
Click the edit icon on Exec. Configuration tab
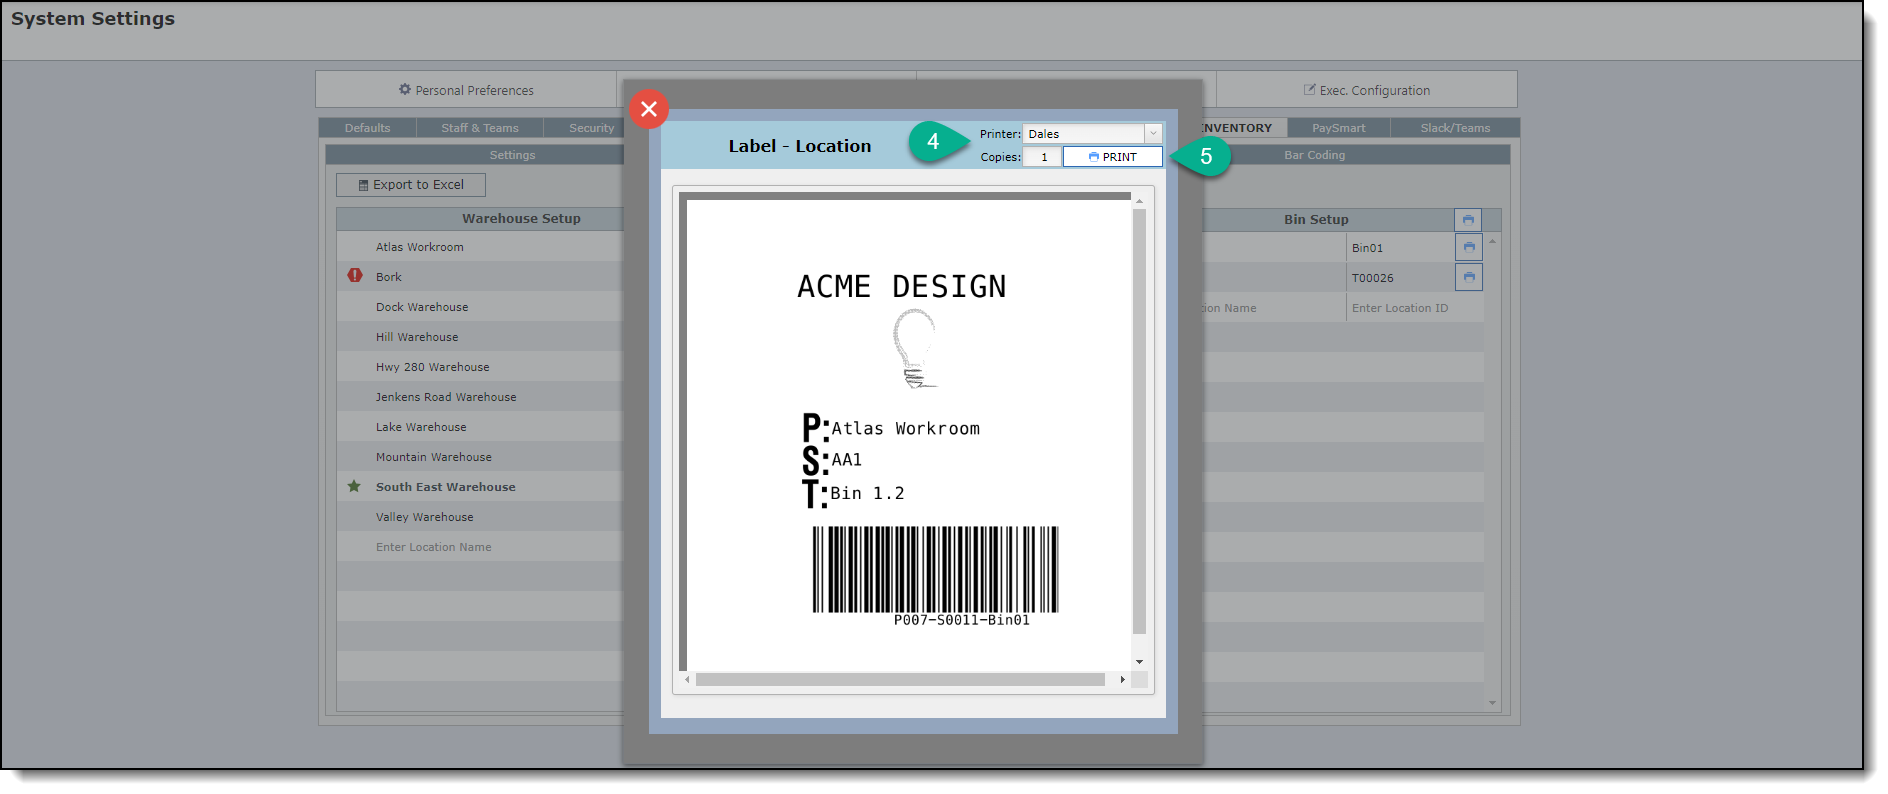1309,89
